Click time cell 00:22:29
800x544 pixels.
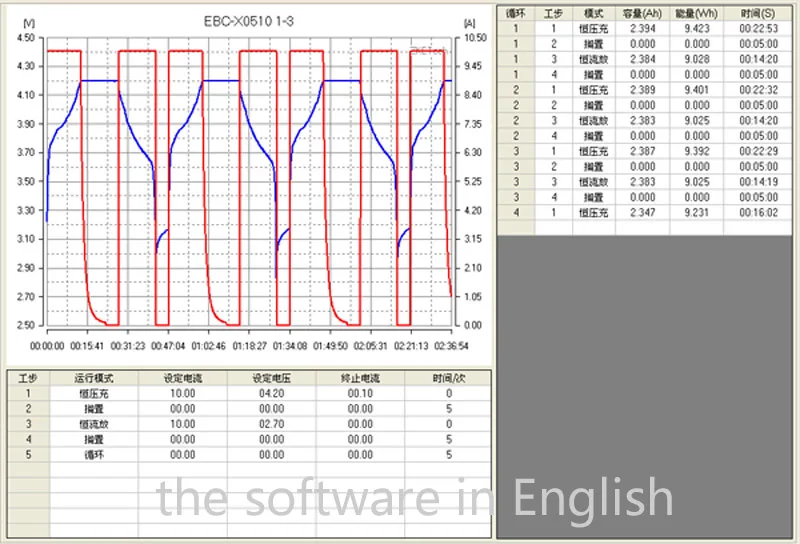coord(758,151)
